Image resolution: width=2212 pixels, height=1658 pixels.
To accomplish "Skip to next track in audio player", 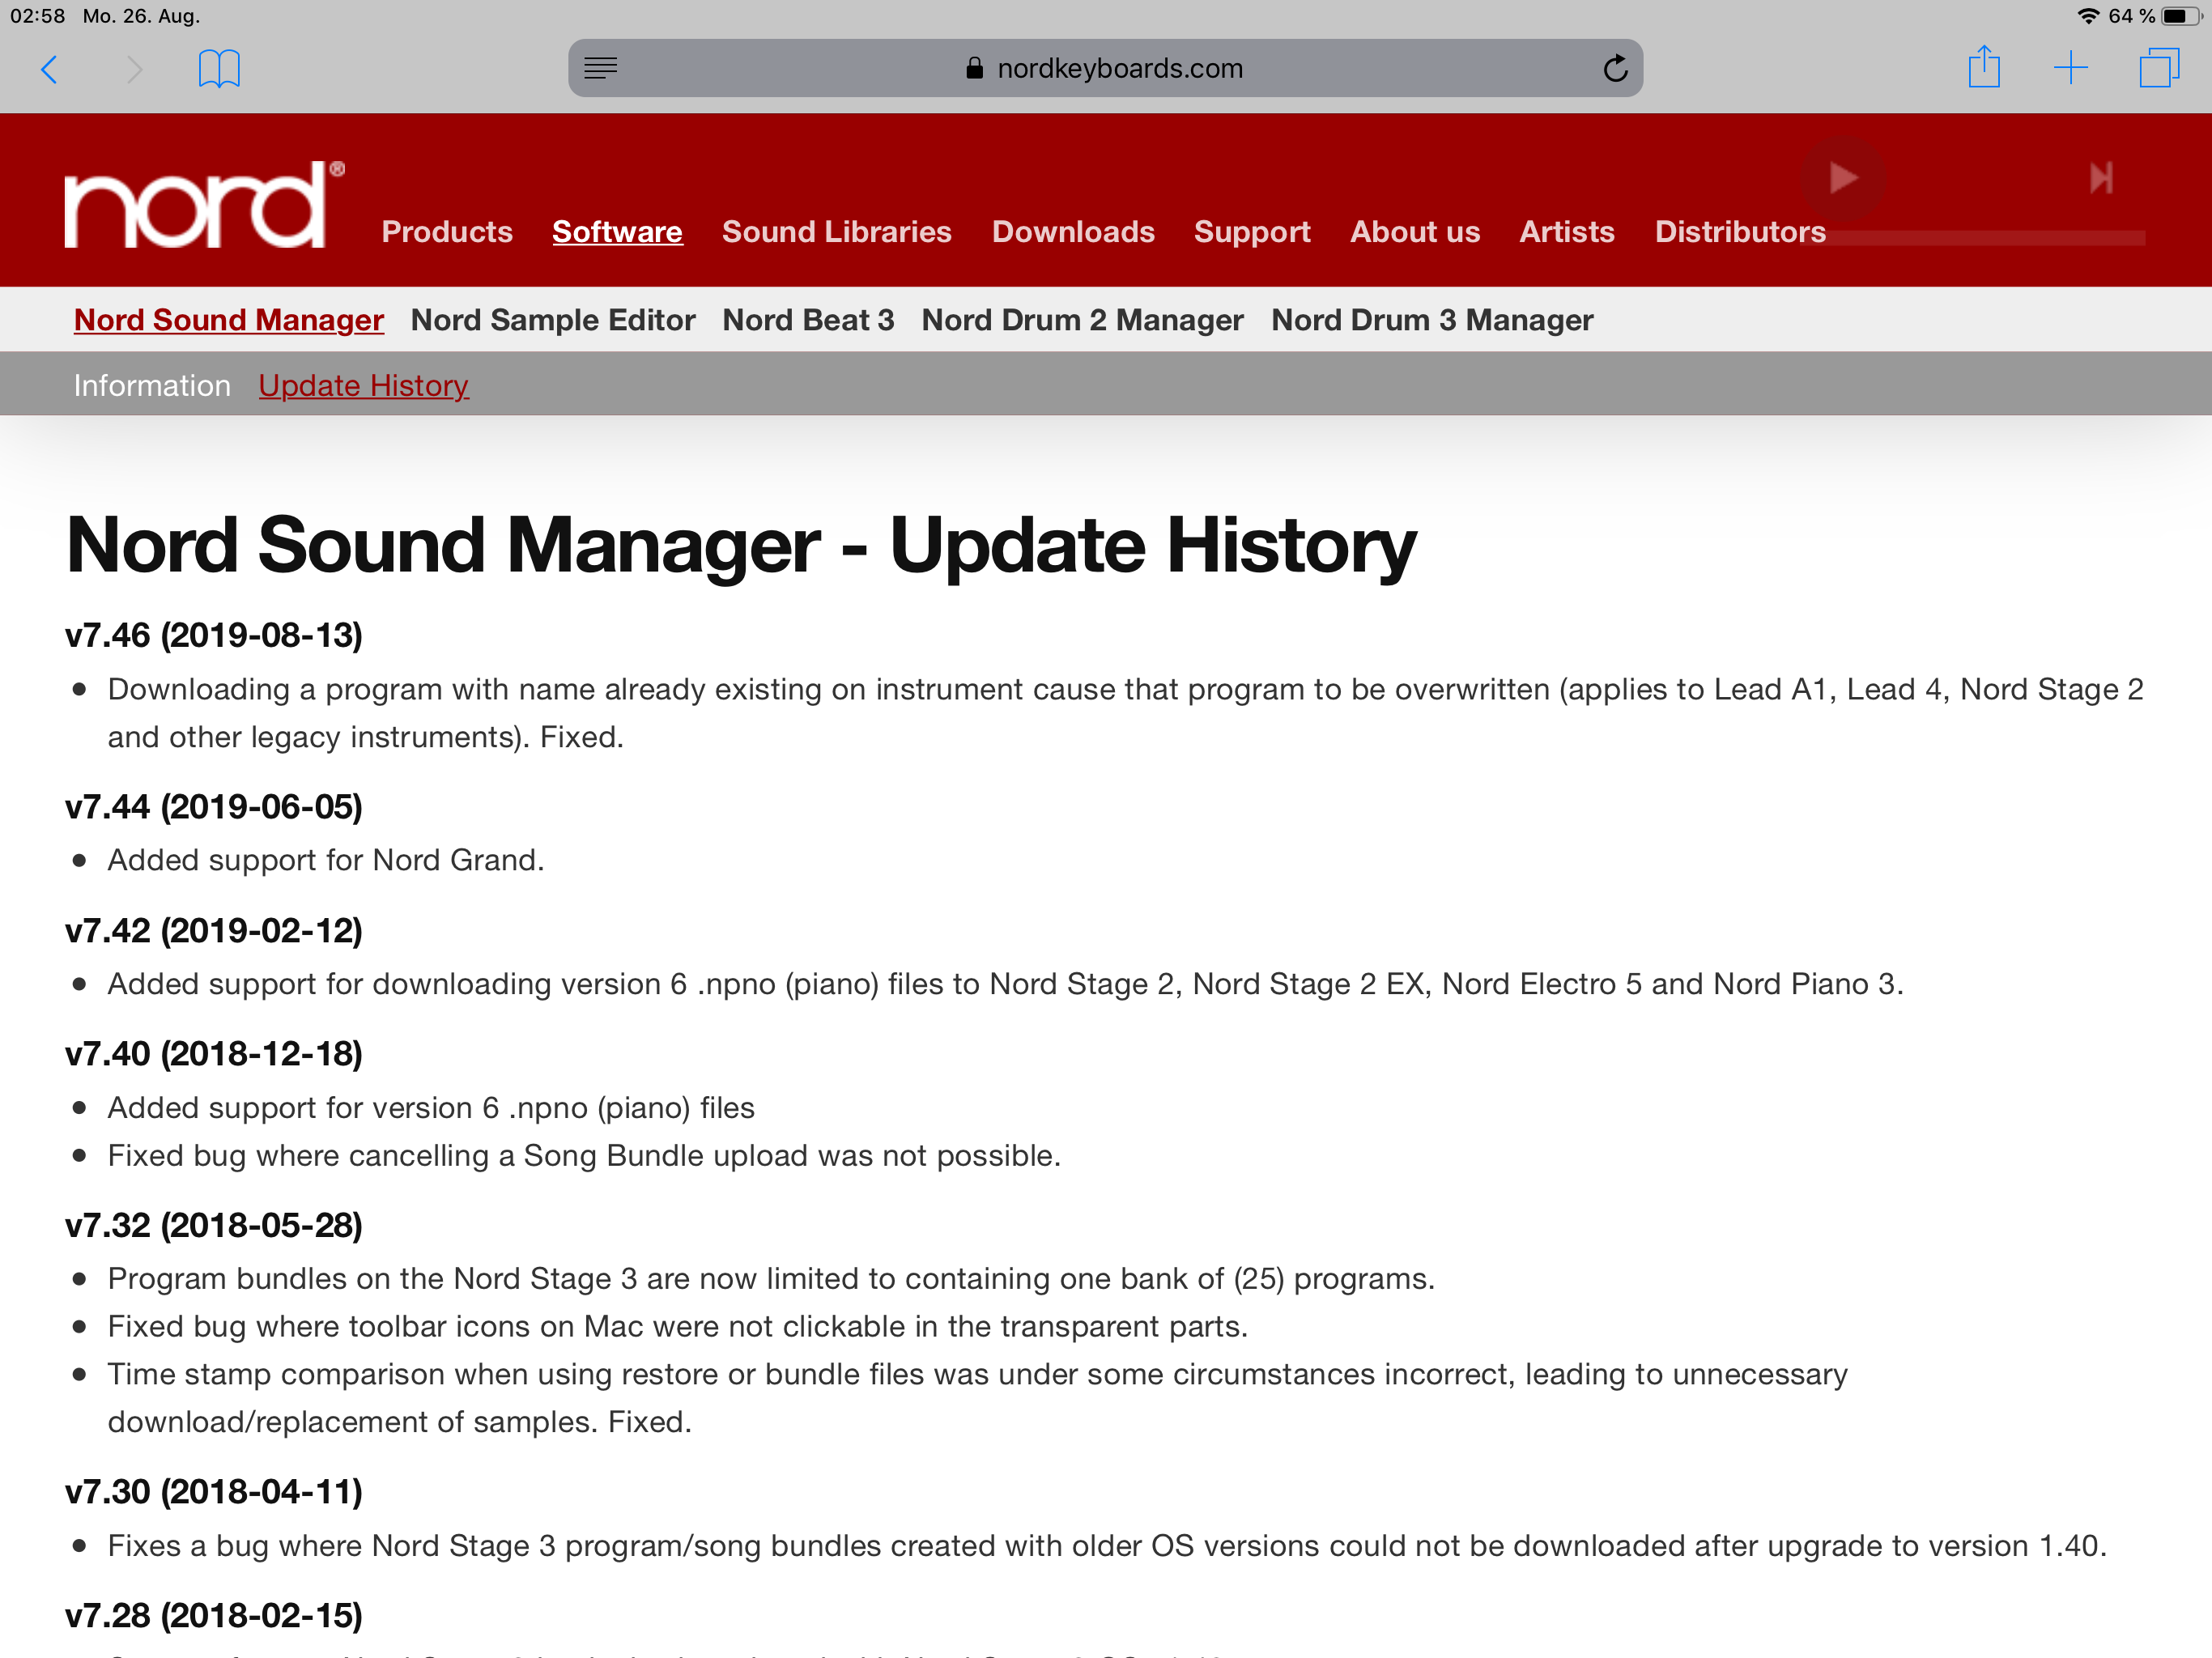I will click(2101, 178).
